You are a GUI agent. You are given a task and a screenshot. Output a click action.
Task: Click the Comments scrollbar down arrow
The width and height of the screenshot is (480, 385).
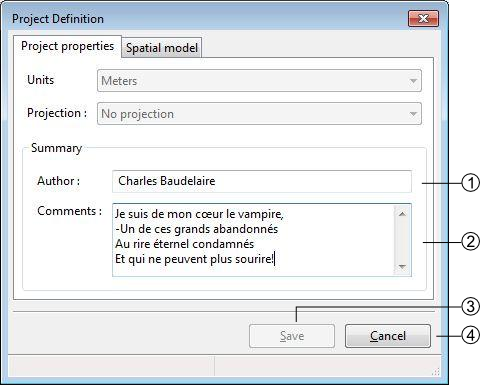[402, 266]
